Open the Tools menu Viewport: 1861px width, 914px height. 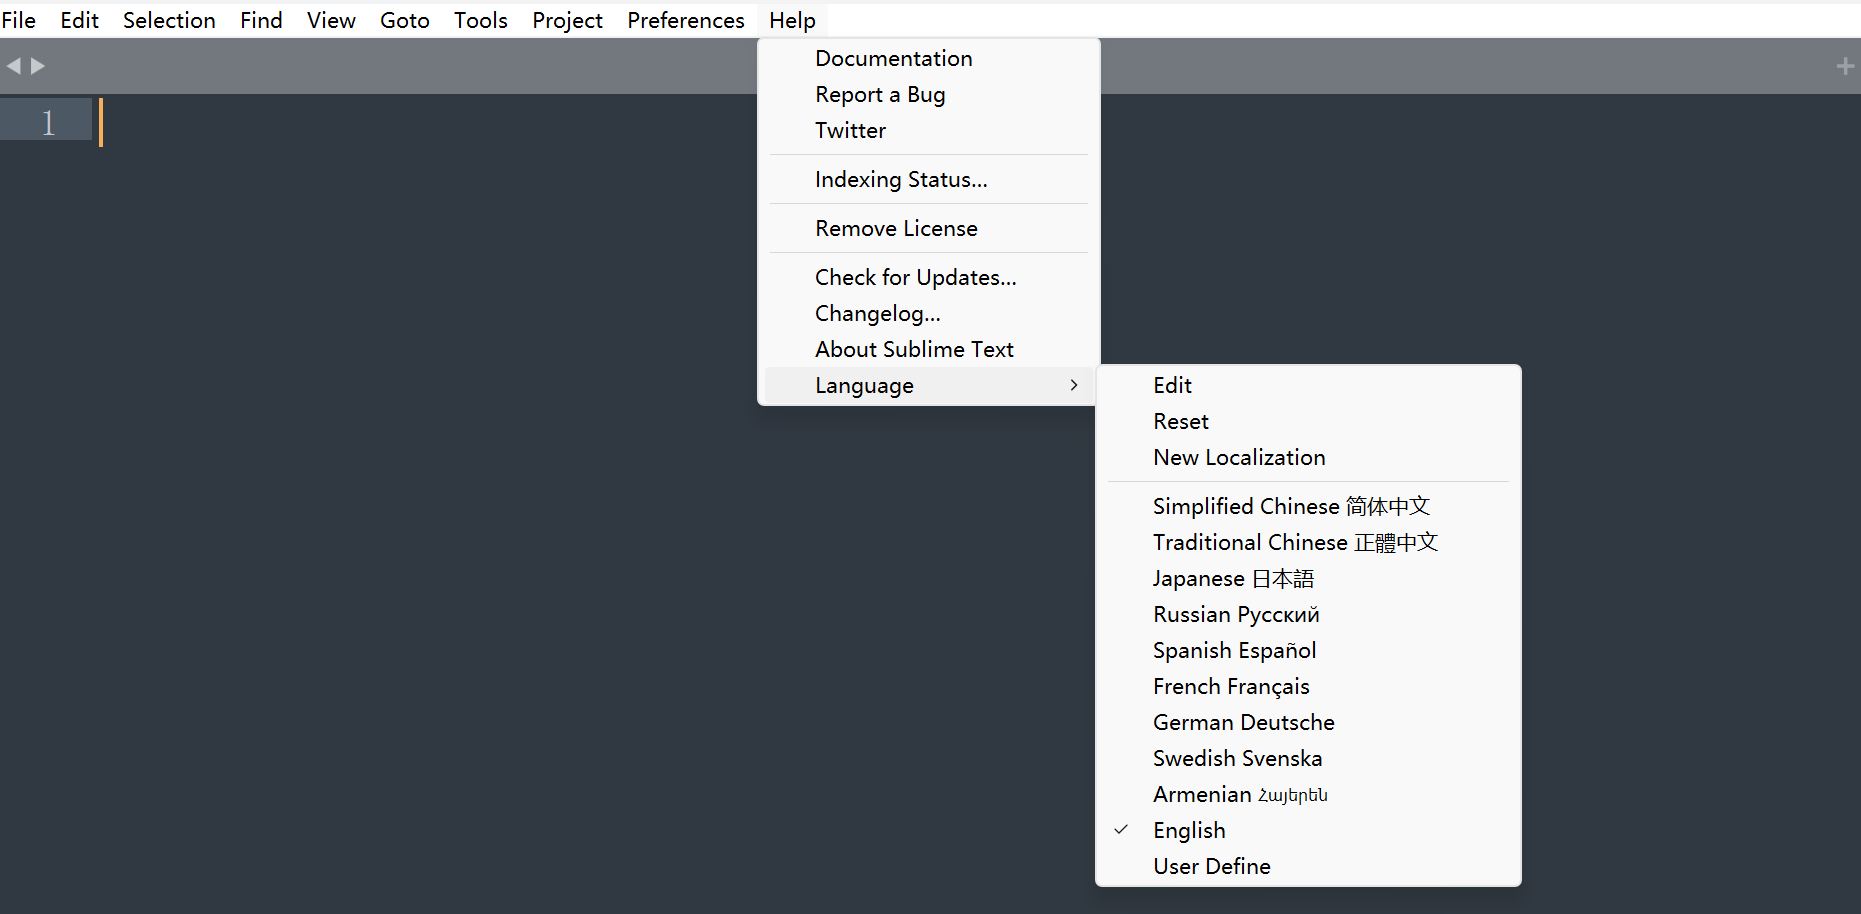click(481, 20)
